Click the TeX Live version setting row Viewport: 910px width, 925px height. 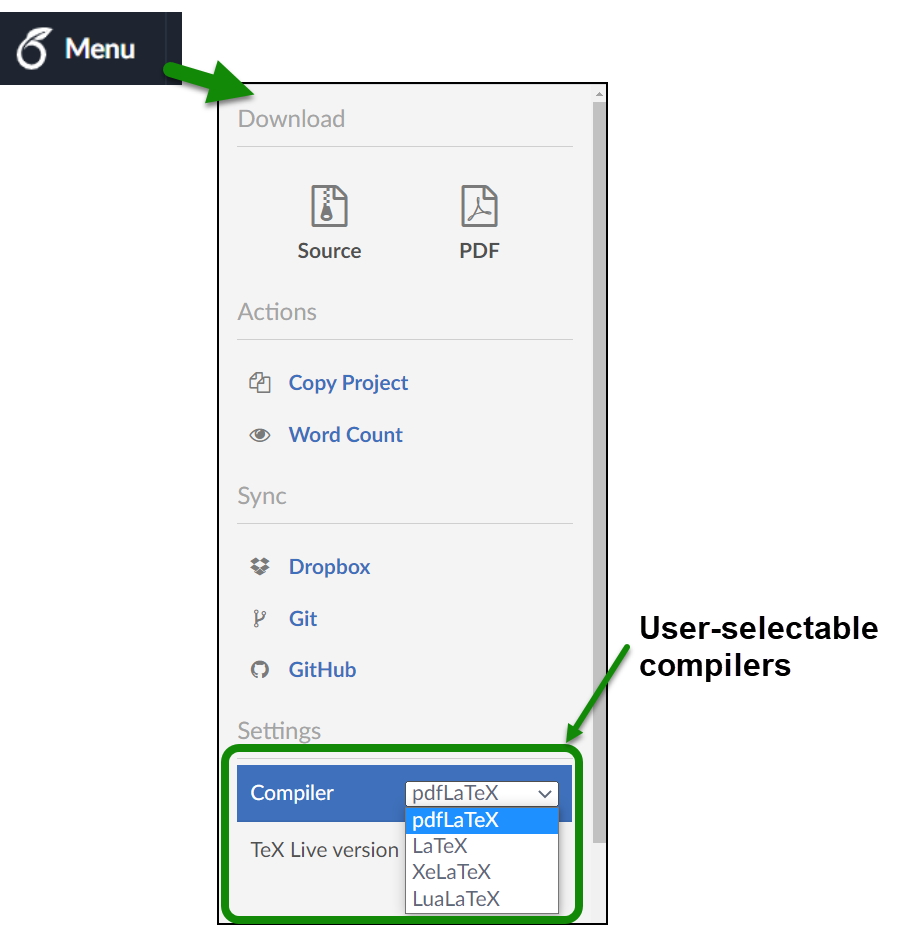[324, 850]
